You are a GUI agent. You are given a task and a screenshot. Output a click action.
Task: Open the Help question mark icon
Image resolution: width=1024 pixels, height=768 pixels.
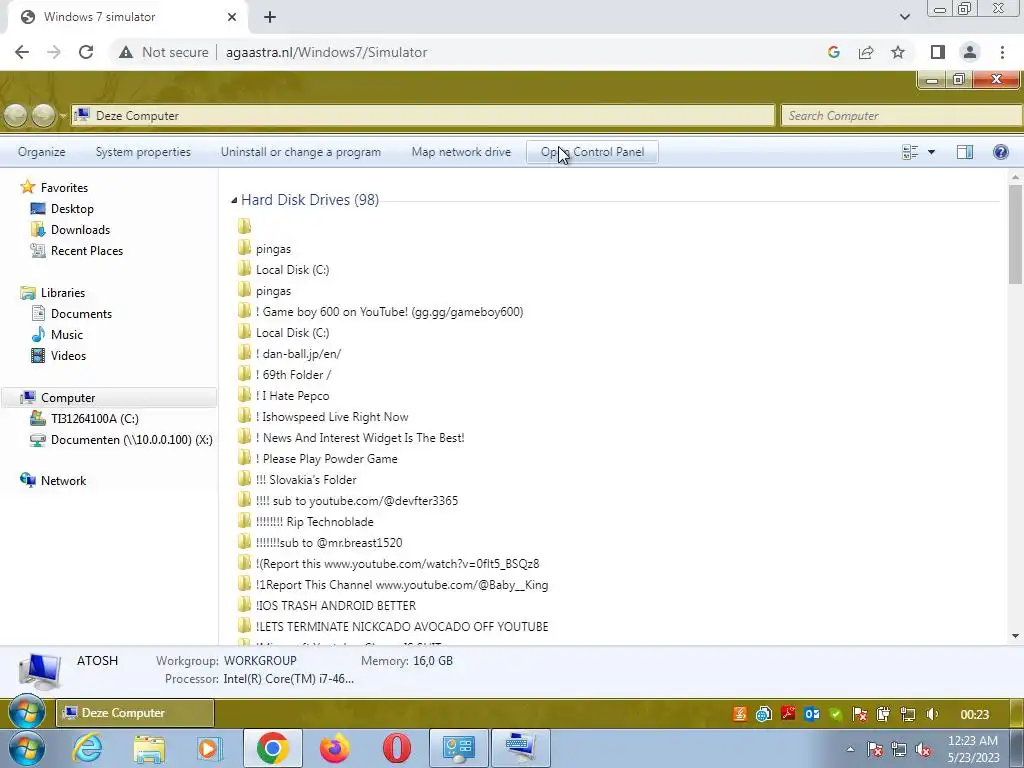click(x=1000, y=152)
